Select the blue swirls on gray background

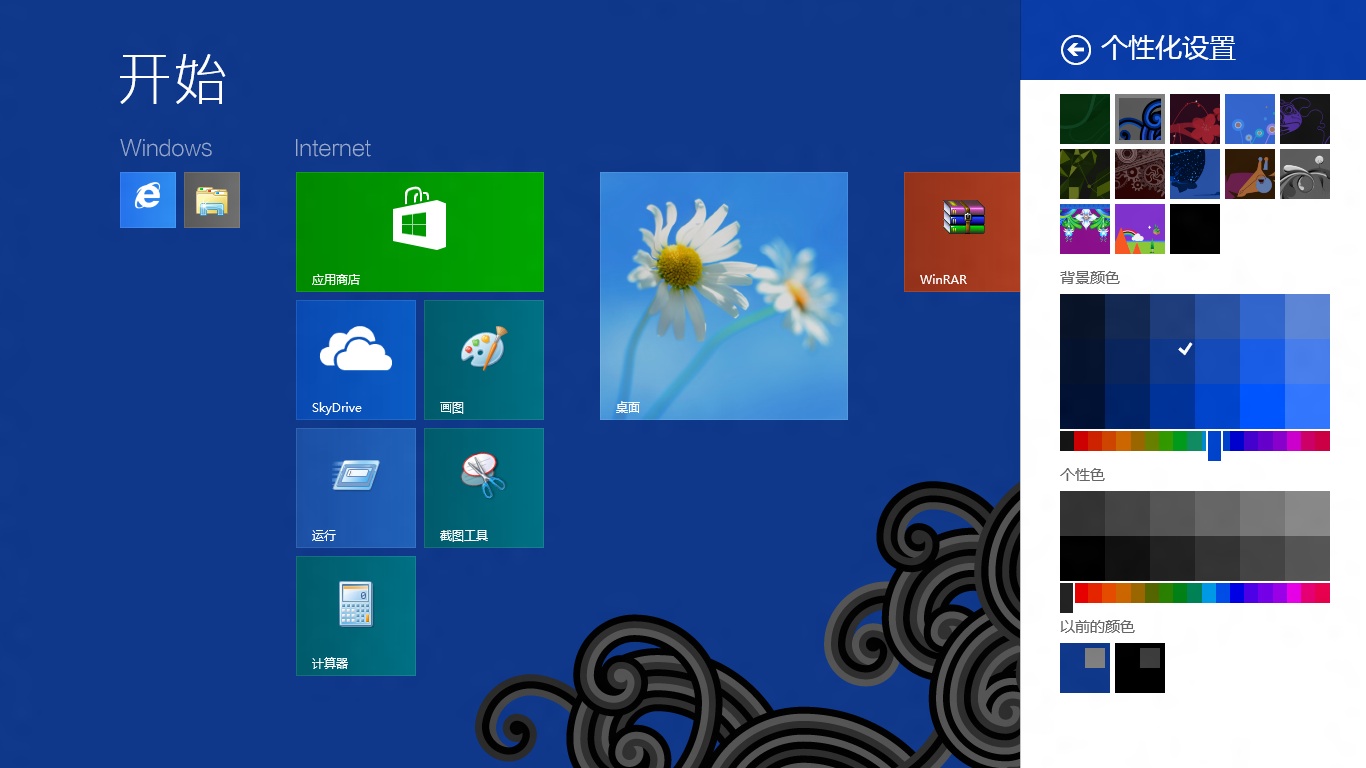pos(1140,119)
